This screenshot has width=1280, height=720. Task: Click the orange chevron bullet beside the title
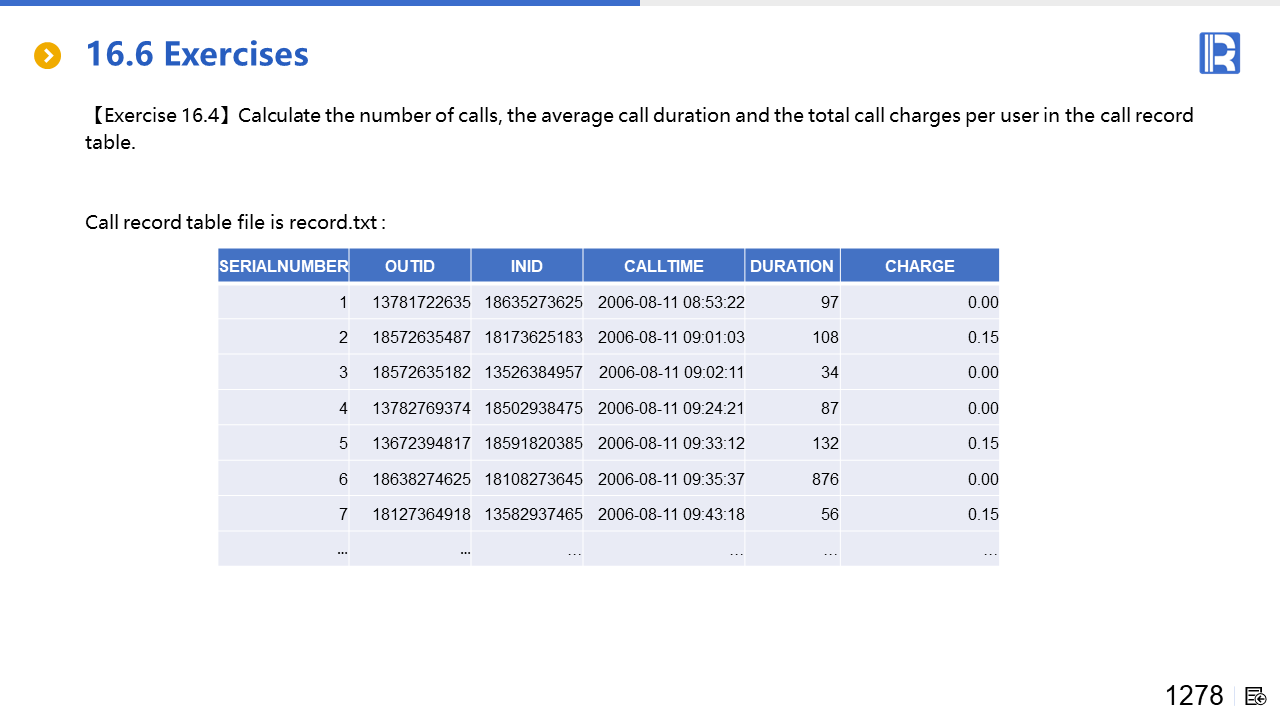coord(48,56)
